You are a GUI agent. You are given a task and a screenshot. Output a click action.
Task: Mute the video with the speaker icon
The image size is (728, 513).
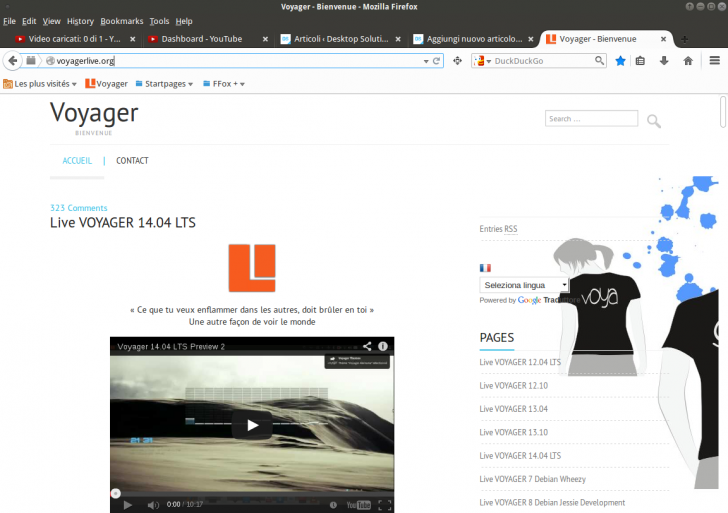152,505
